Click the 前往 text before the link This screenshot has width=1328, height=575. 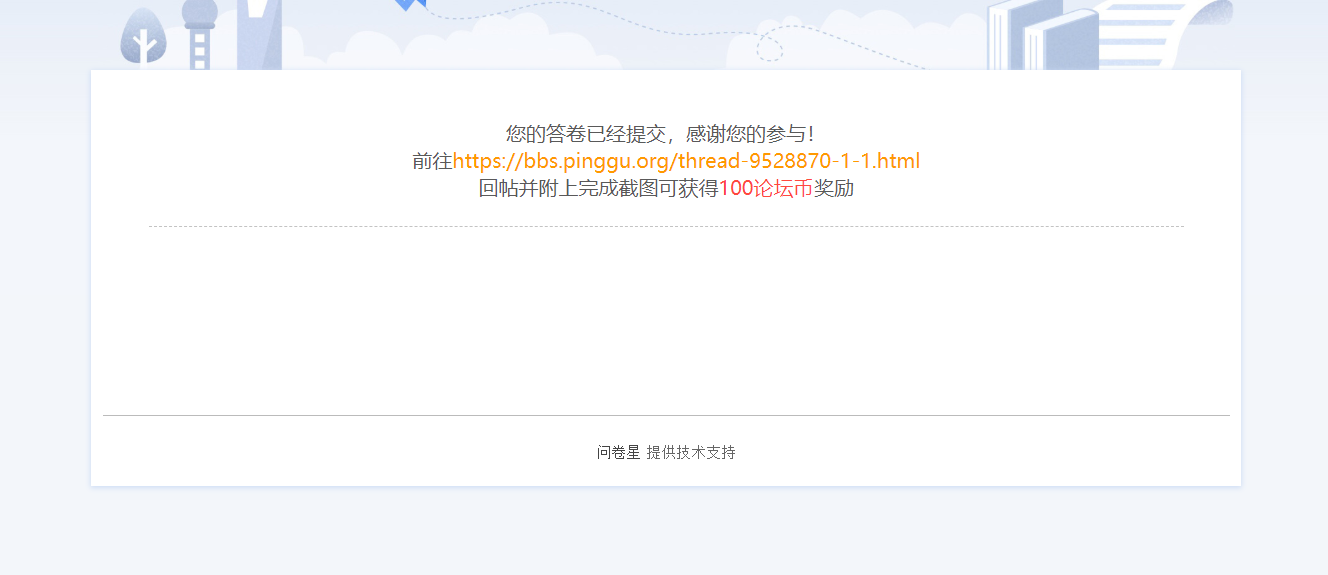click(432, 161)
